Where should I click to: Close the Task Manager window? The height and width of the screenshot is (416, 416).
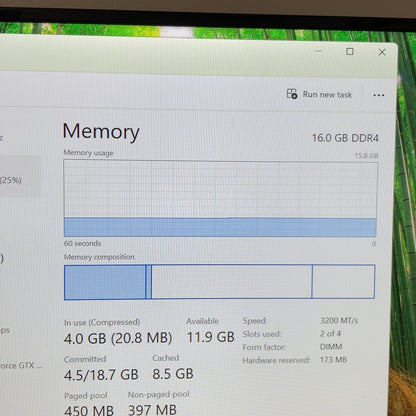[382, 52]
